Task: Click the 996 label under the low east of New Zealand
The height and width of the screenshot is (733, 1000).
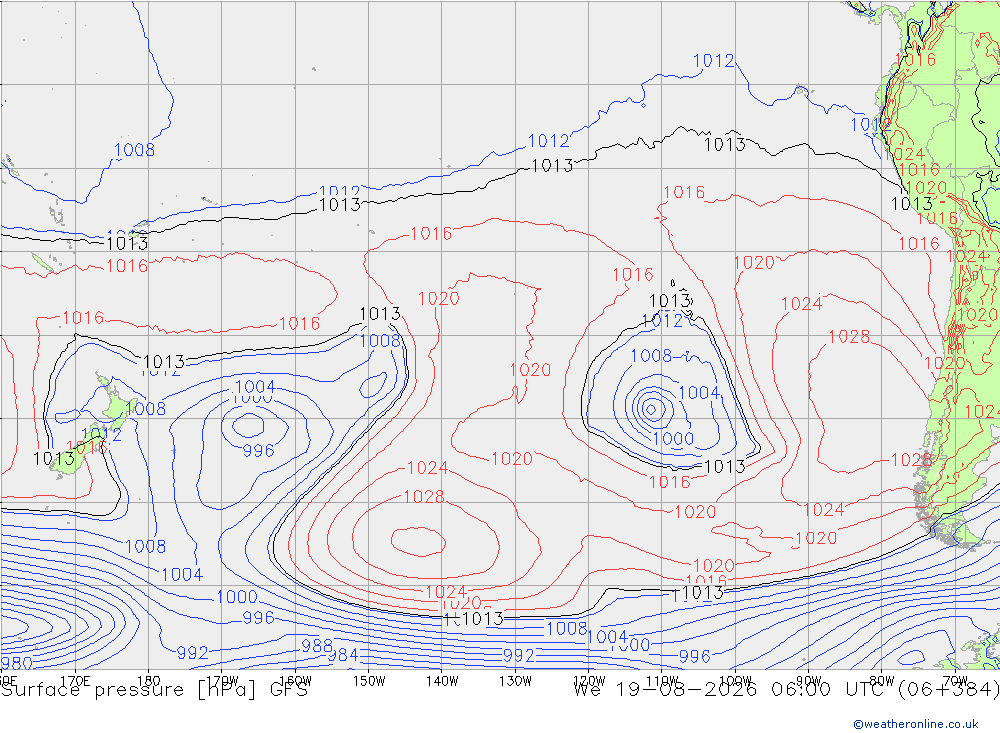Action: [258, 450]
